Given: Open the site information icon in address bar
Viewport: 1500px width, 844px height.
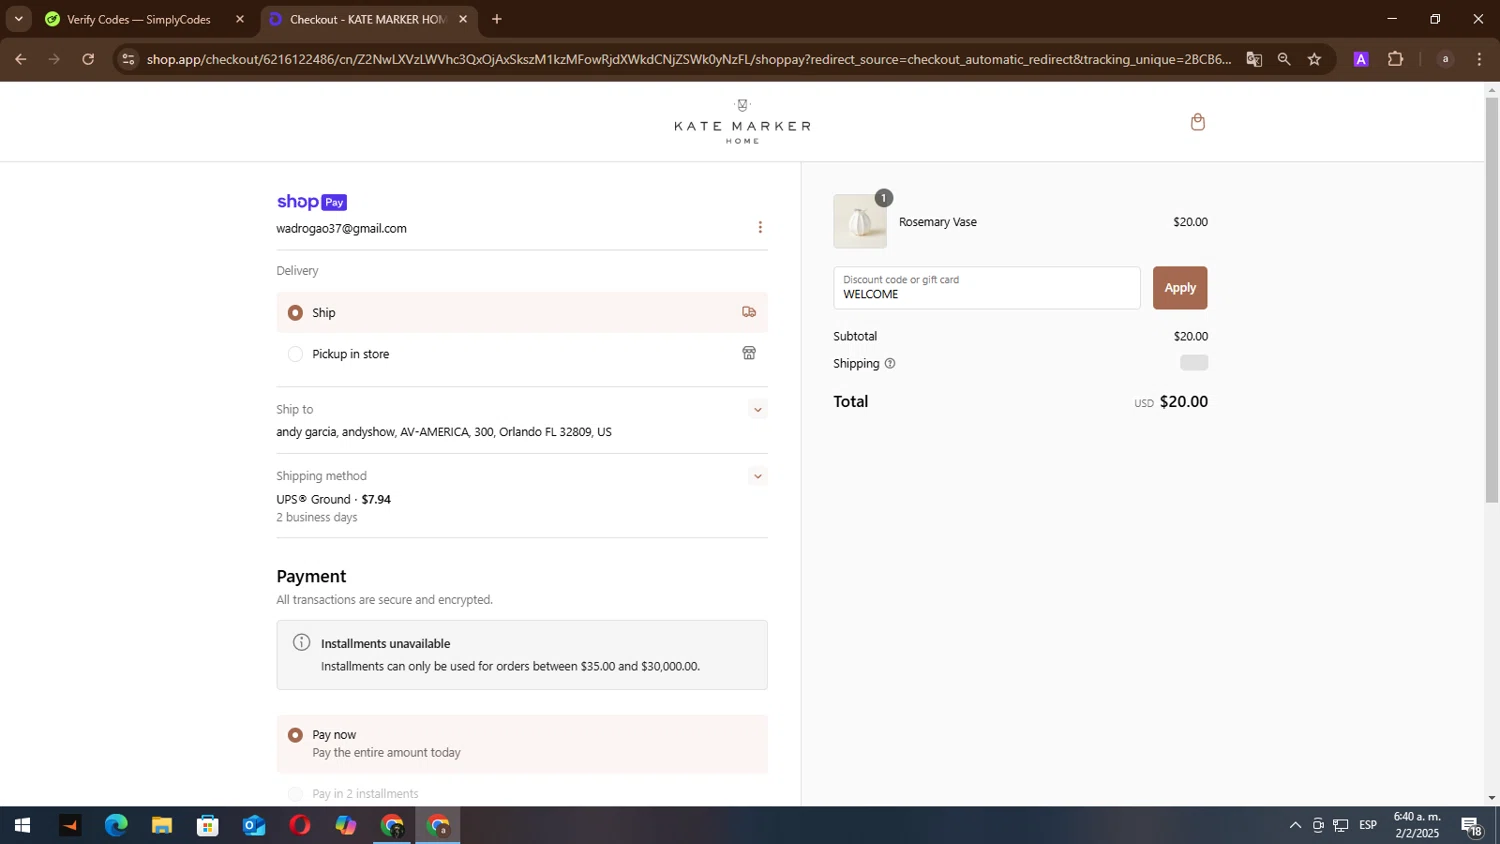Looking at the screenshot, I should click(127, 59).
